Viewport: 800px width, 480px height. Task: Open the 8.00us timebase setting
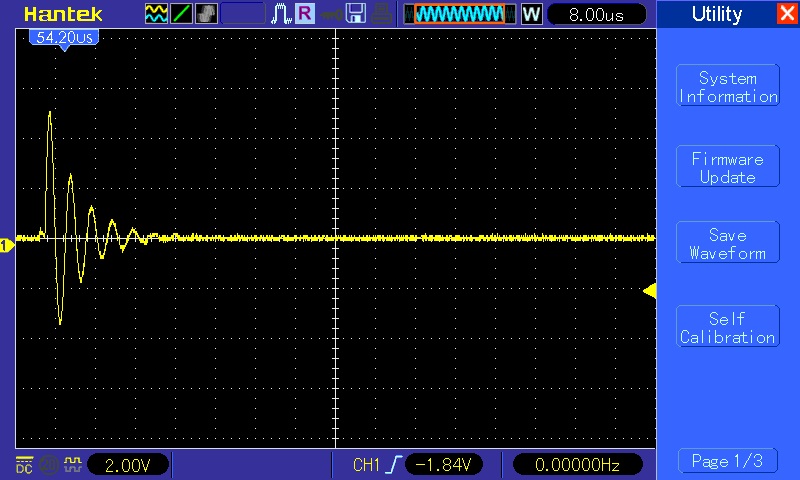(x=598, y=14)
